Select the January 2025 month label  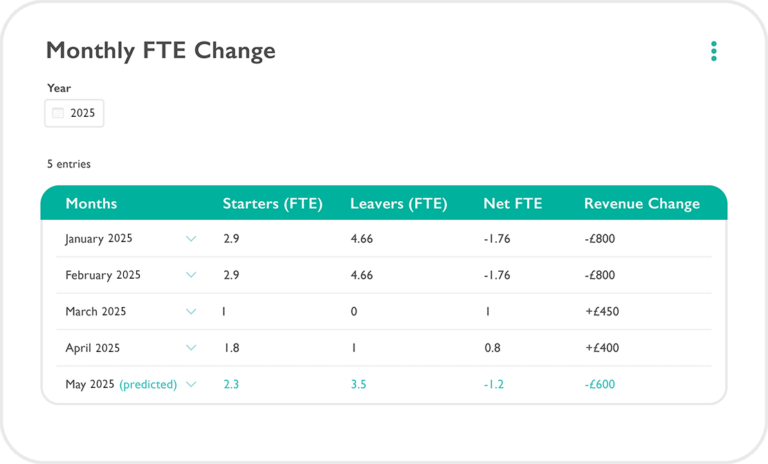click(98, 239)
